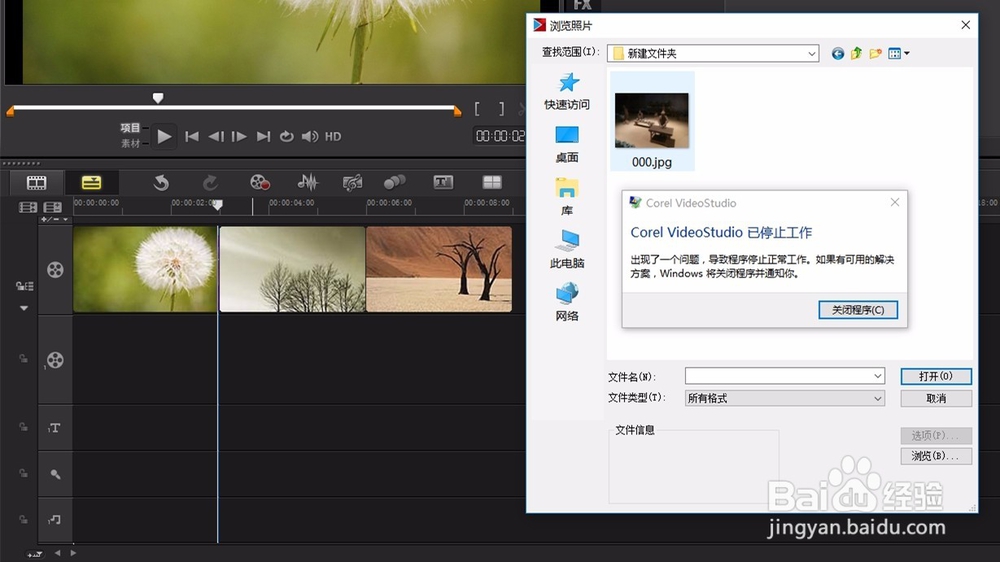
Task: Click the timeline playhead marker
Action: pos(217,205)
